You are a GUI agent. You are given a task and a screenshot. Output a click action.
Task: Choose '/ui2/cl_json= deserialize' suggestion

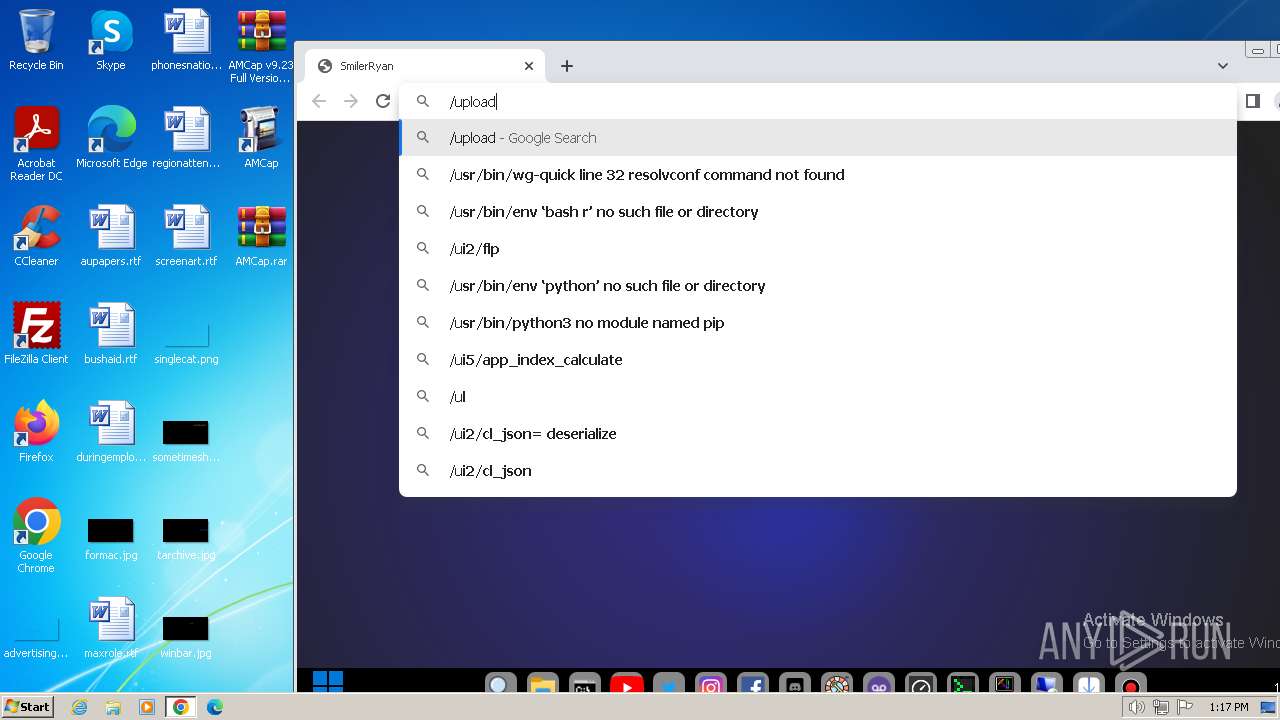818,434
